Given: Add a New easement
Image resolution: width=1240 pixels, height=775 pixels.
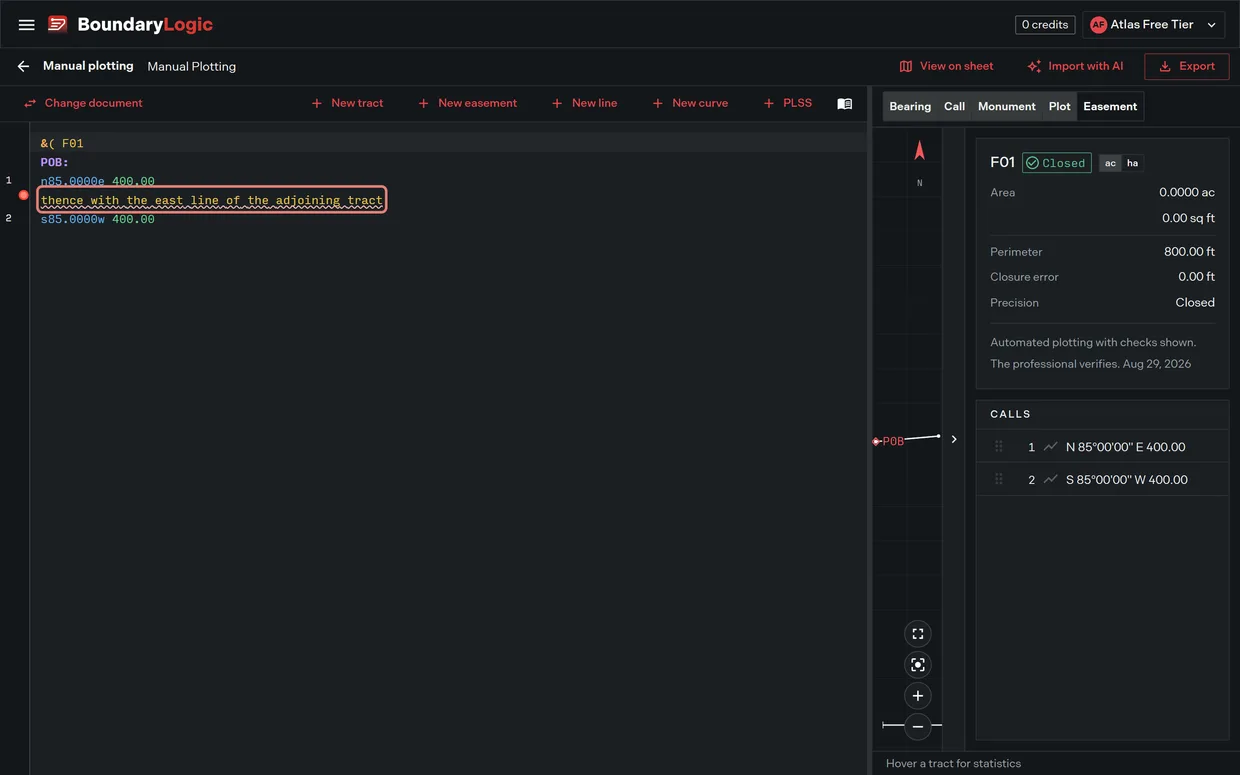Looking at the screenshot, I should click(x=467, y=103).
